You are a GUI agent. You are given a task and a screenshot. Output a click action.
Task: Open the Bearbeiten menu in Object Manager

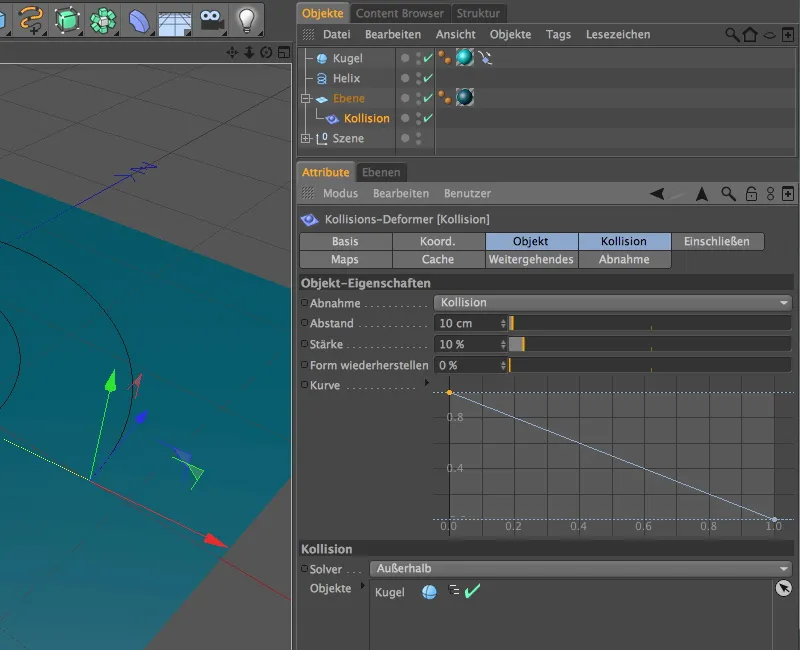393,35
